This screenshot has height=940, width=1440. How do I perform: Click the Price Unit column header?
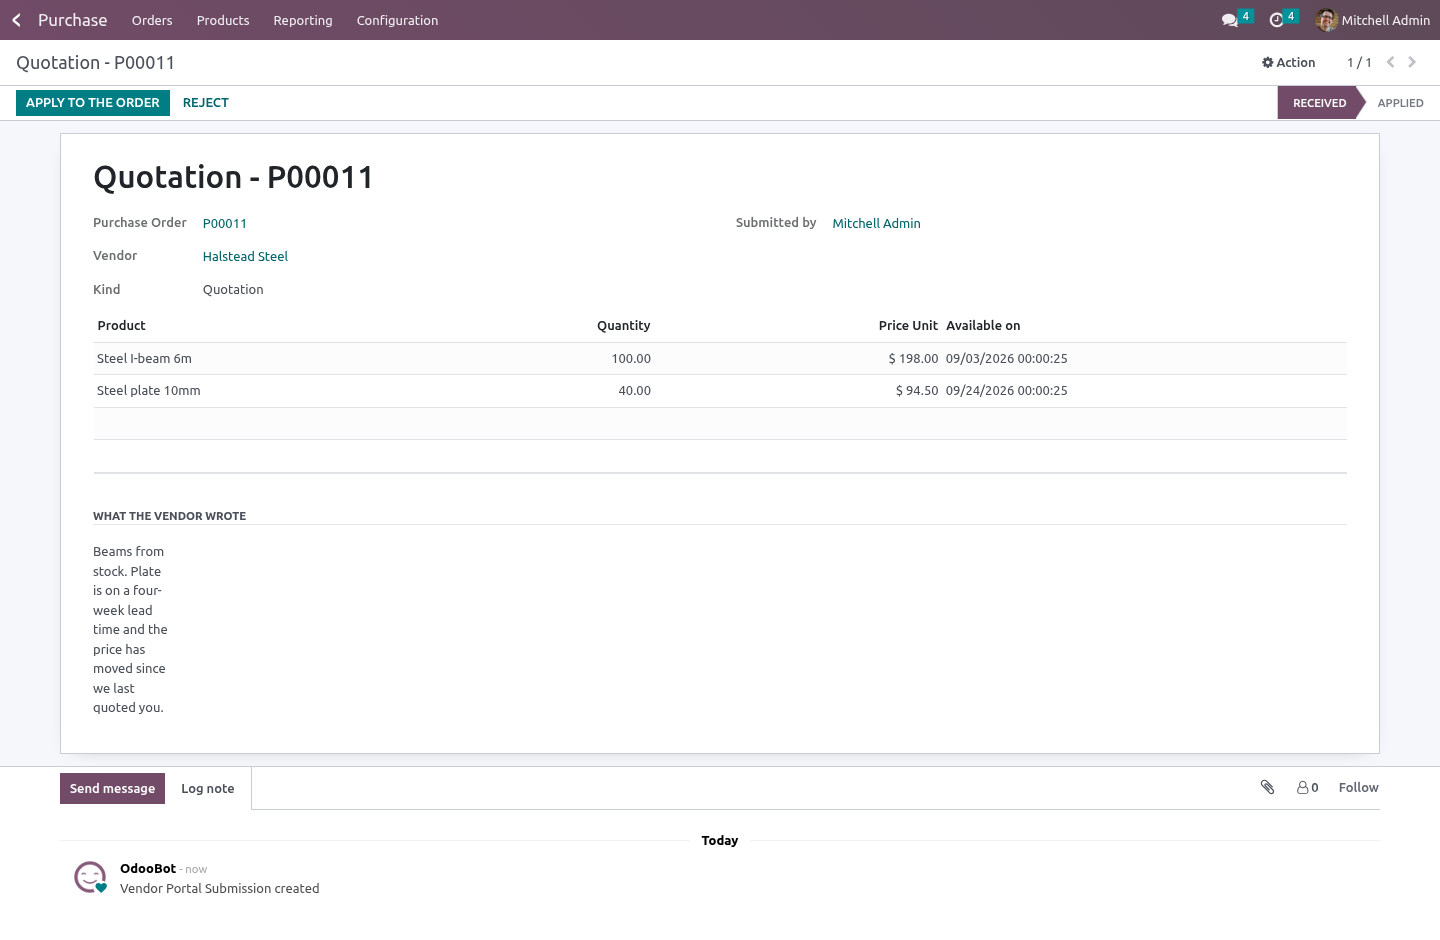pyautogui.click(x=908, y=326)
